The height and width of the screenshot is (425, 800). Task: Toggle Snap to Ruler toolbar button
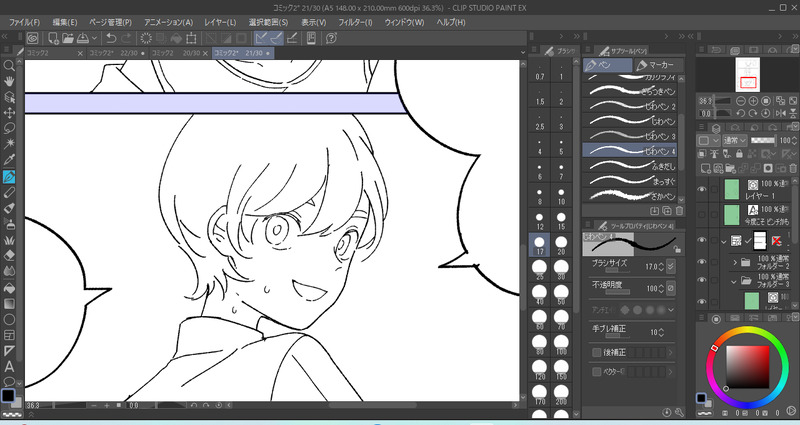(x=261, y=38)
